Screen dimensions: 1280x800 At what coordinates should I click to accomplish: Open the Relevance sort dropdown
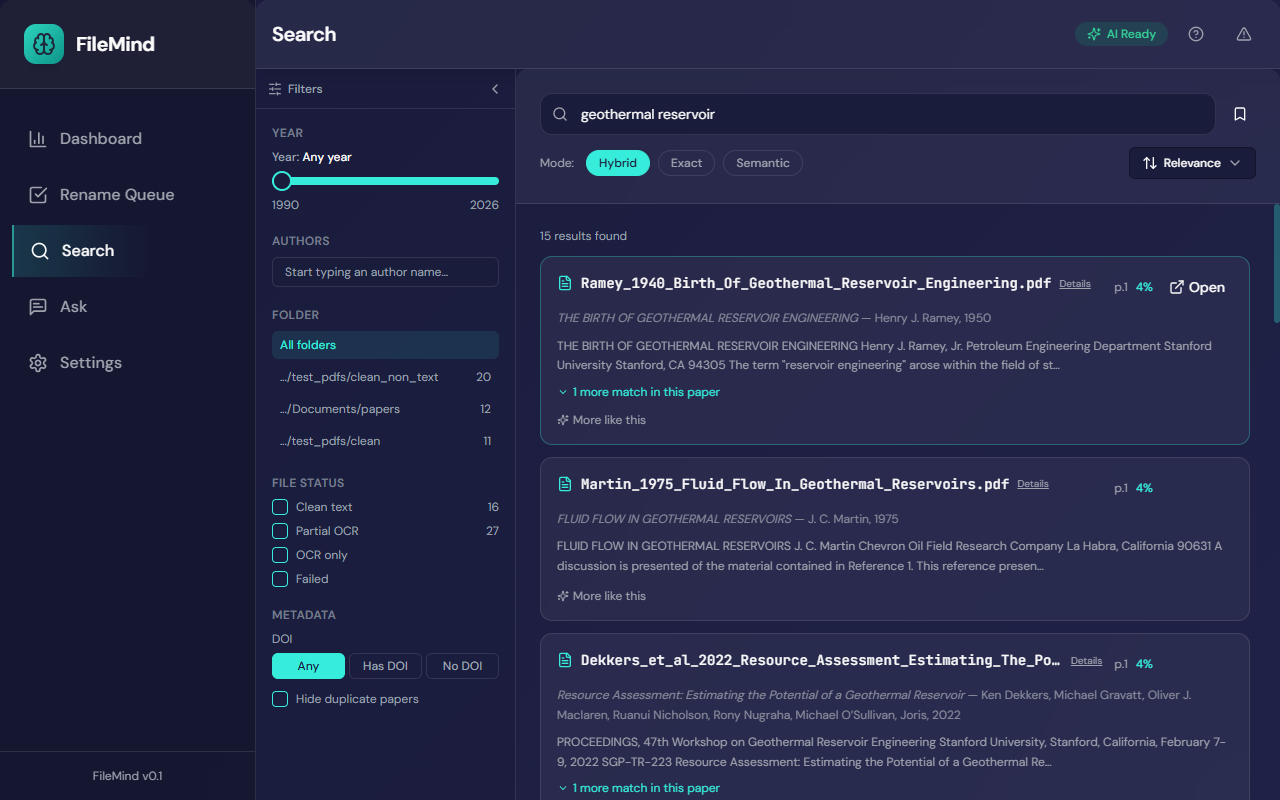point(1192,162)
